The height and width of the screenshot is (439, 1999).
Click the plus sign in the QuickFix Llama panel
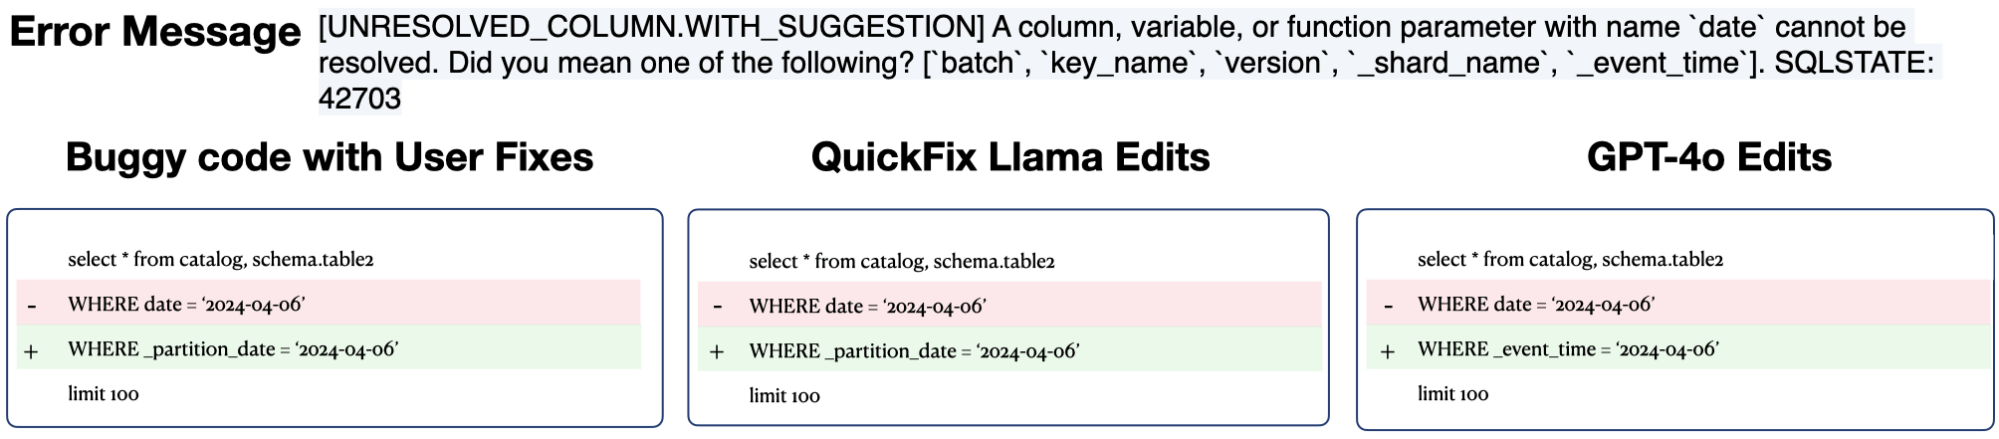717,352
